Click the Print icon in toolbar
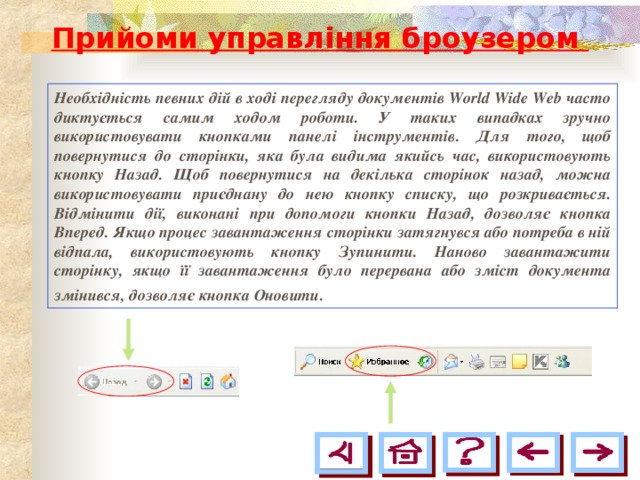Viewport: 640px width, 480px height. coord(478,361)
